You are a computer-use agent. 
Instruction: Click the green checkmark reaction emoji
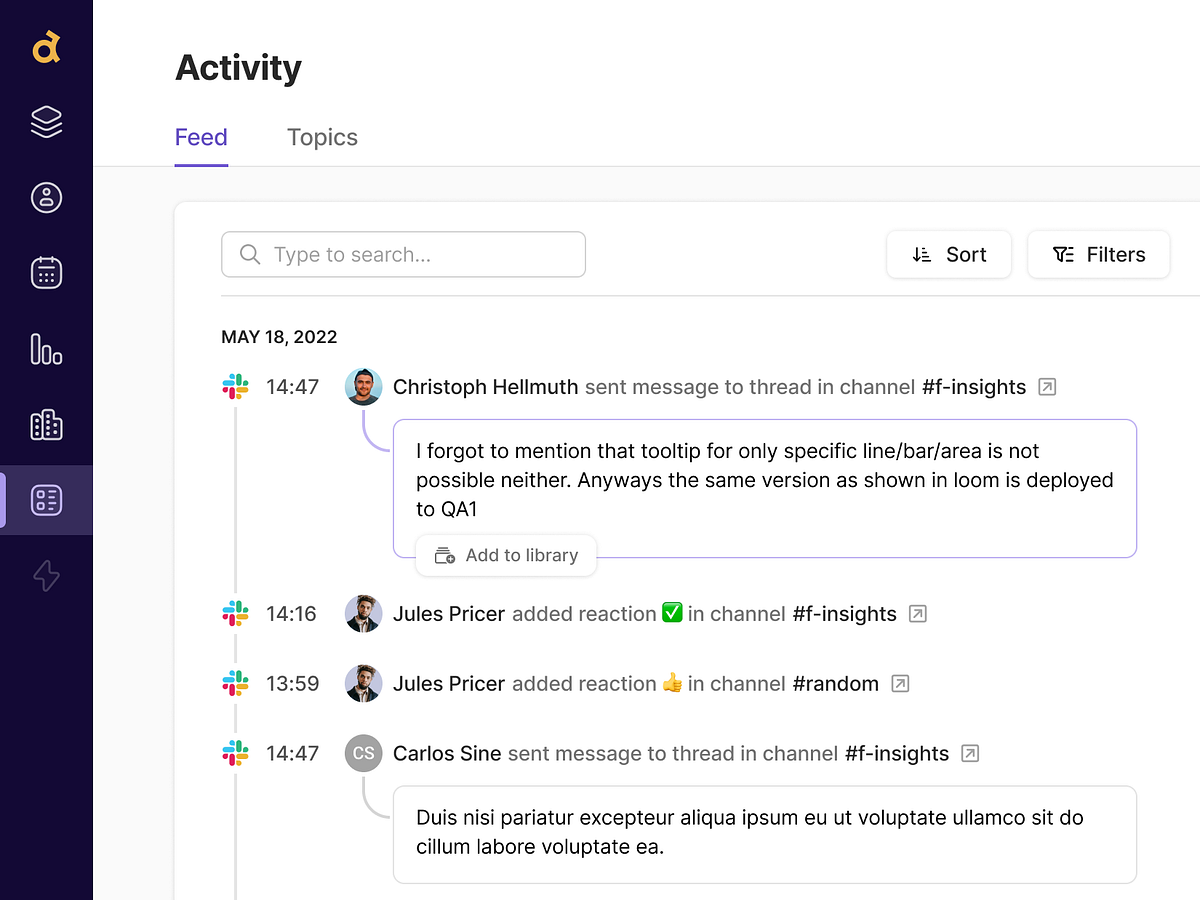click(x=672, y=612)
